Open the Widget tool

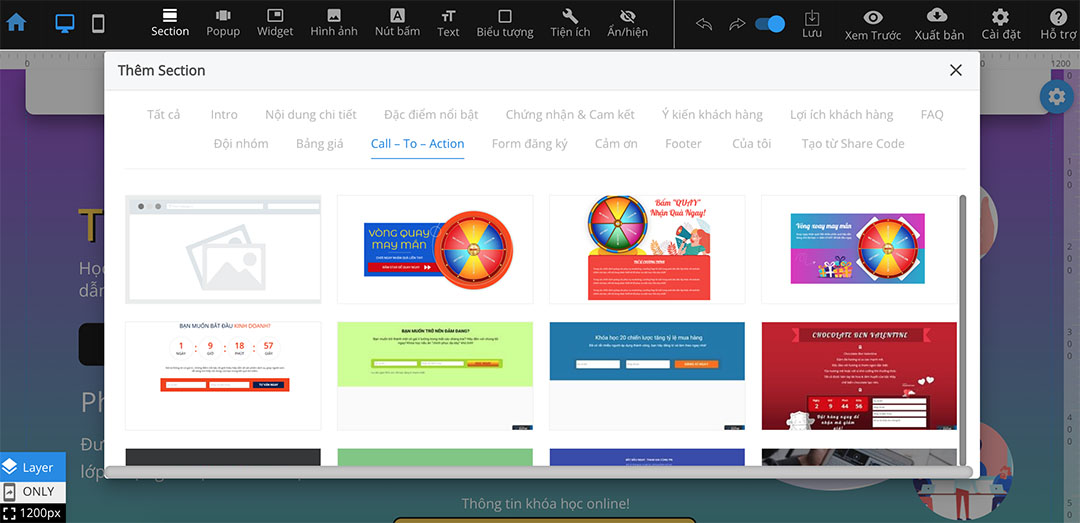coord(275,23)
